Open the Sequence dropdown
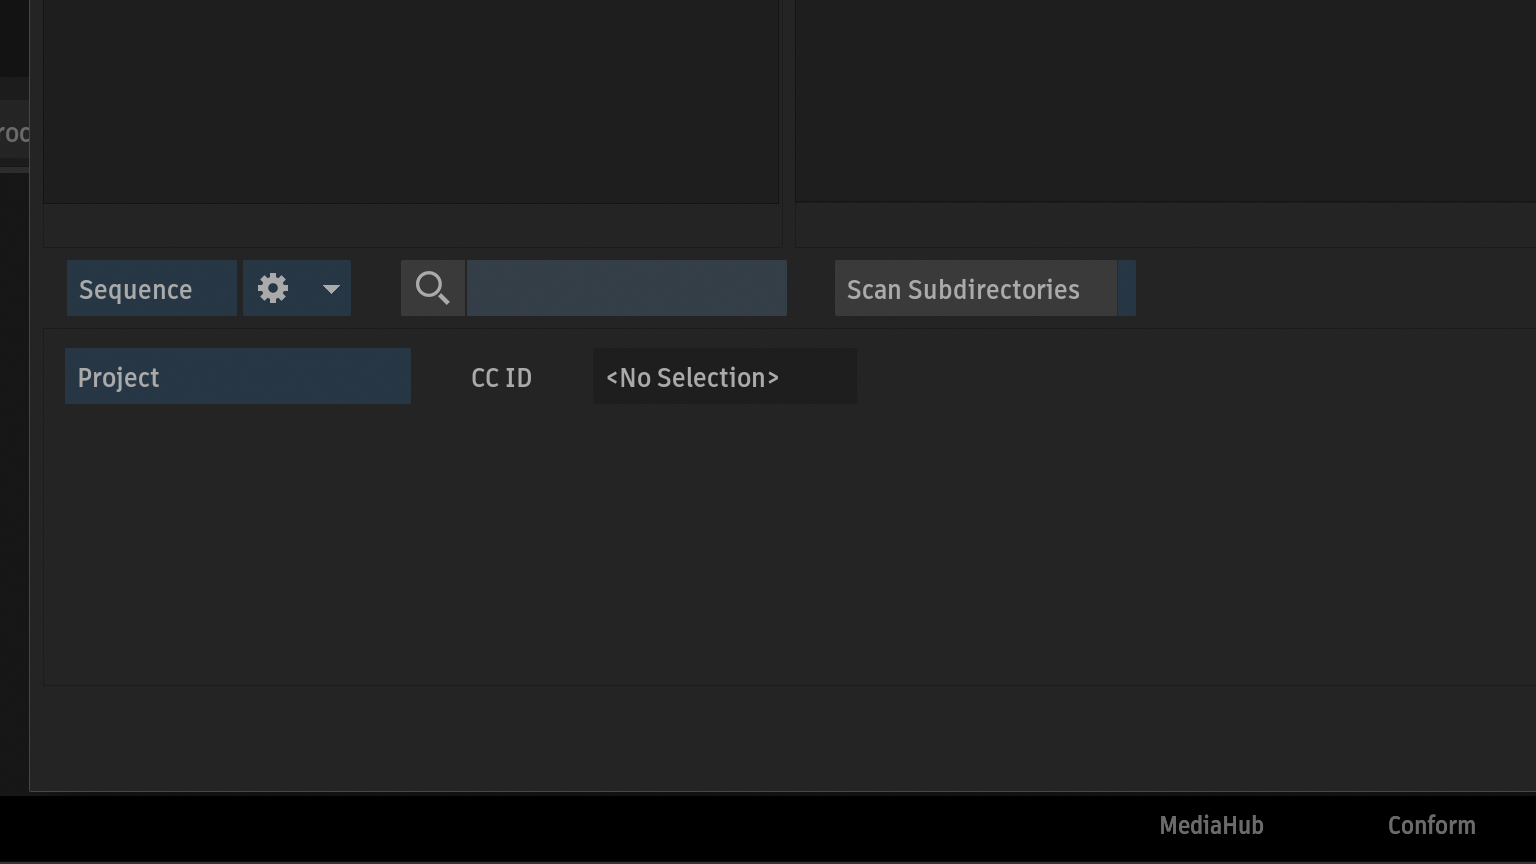Image resolution: width=1536 pixels, height=864 pixels. [151, 289]
